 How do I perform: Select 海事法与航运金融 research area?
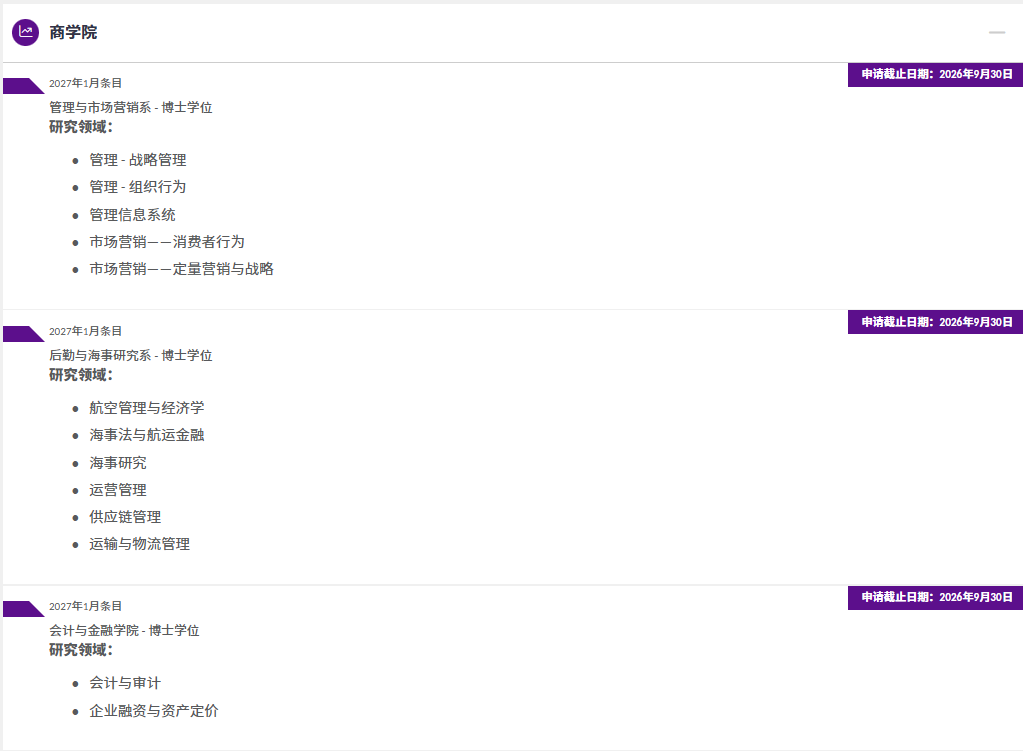[x=147, y=435]
